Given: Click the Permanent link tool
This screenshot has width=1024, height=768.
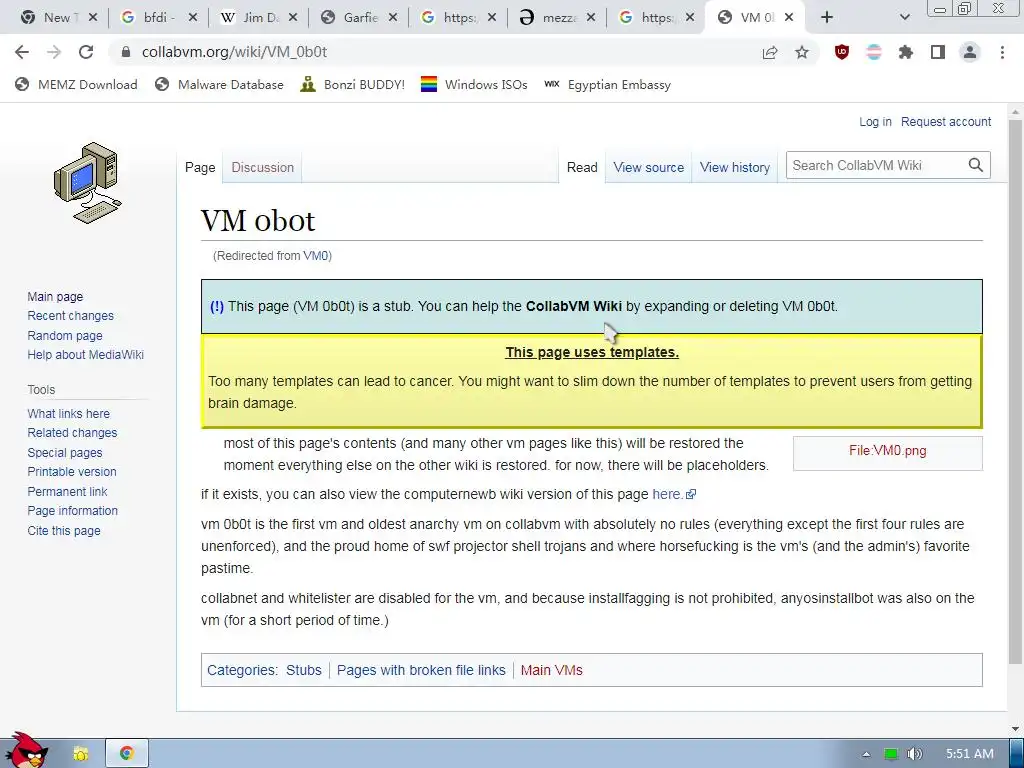Looking at the screenshot, I should click(x=67, y=491).
